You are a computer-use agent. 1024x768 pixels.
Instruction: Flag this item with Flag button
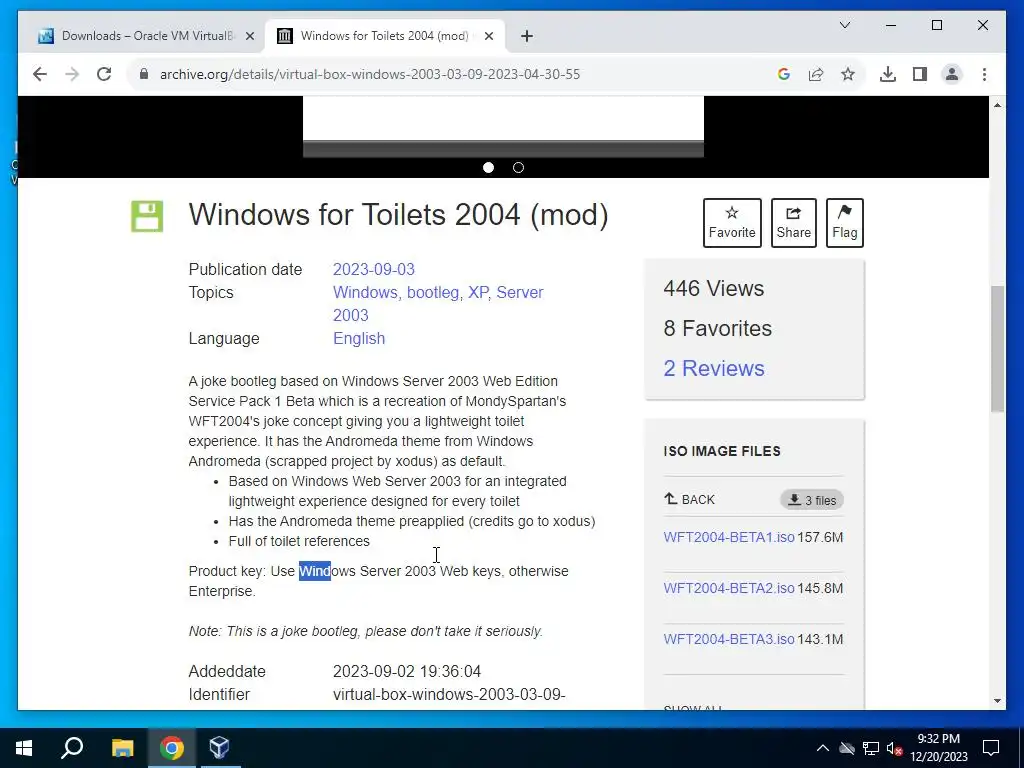click(844, 223)
